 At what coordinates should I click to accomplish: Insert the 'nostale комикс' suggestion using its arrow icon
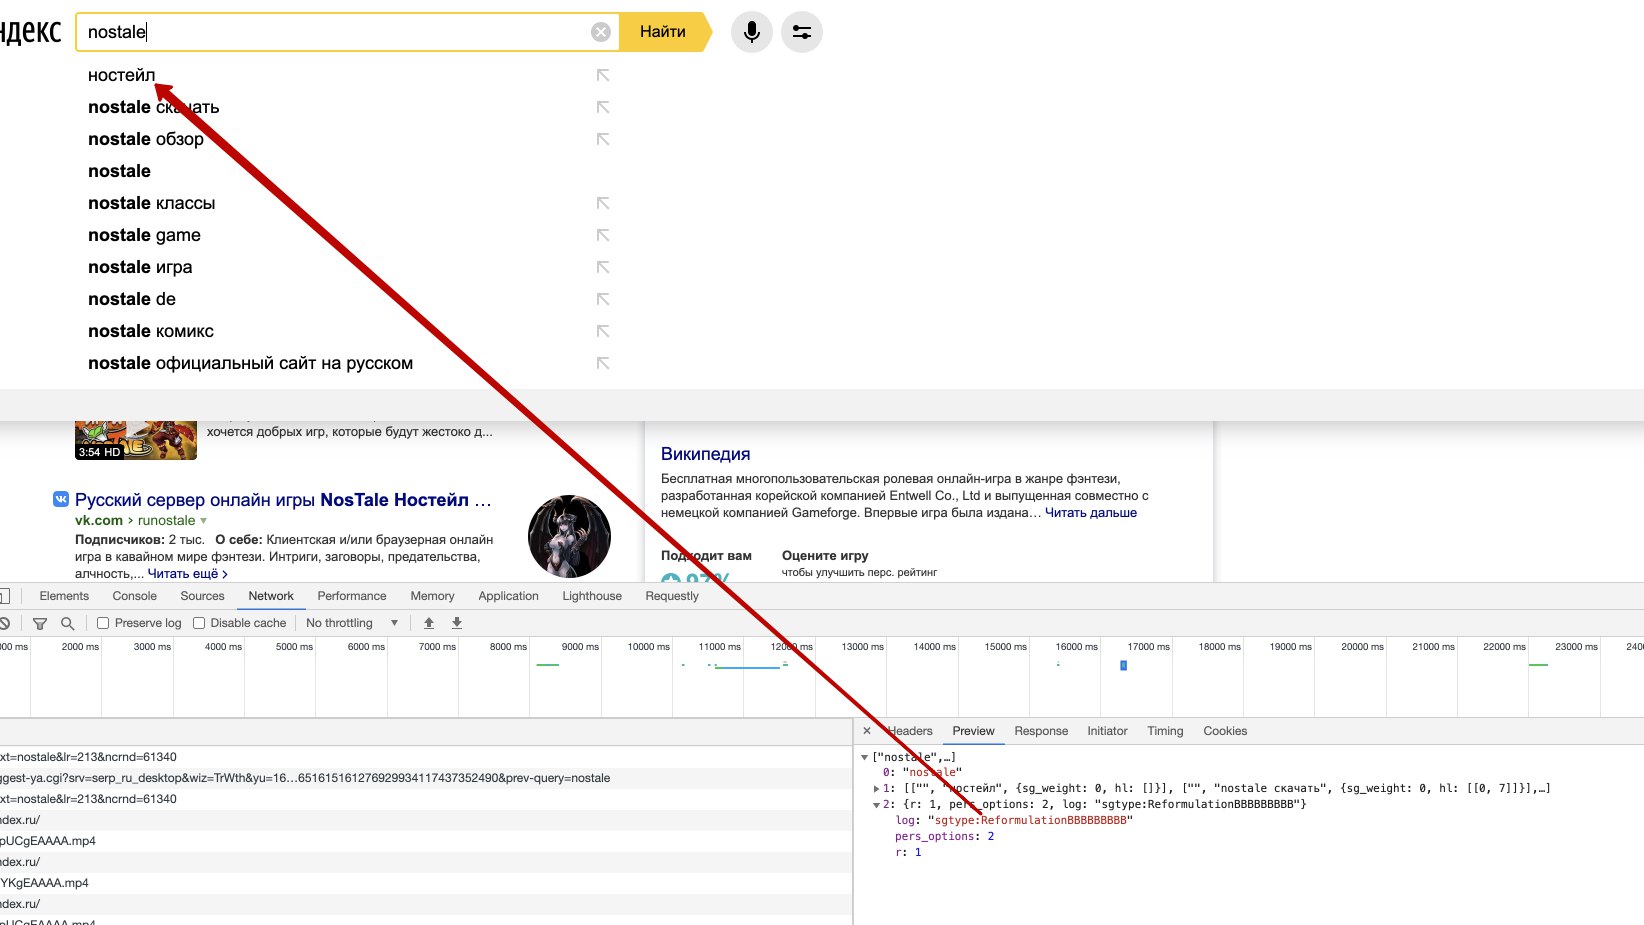[603, 331]
